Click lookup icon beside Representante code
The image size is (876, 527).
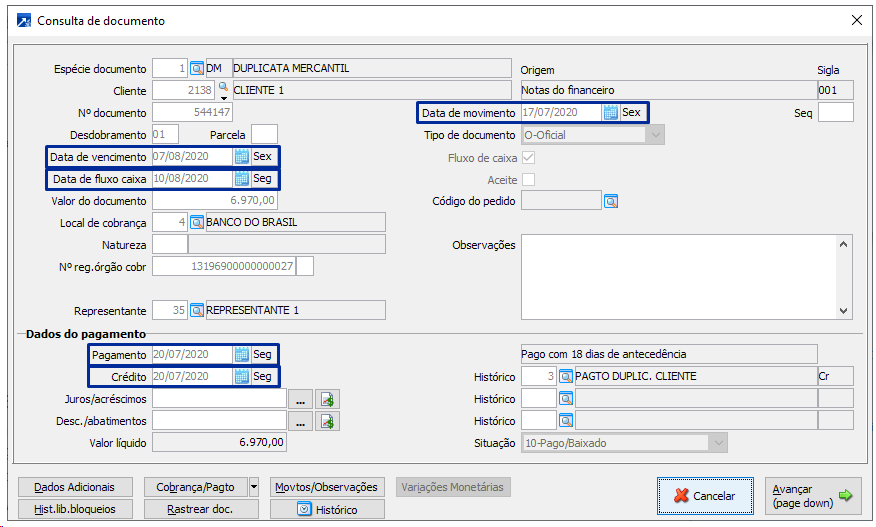coord(197,311)
